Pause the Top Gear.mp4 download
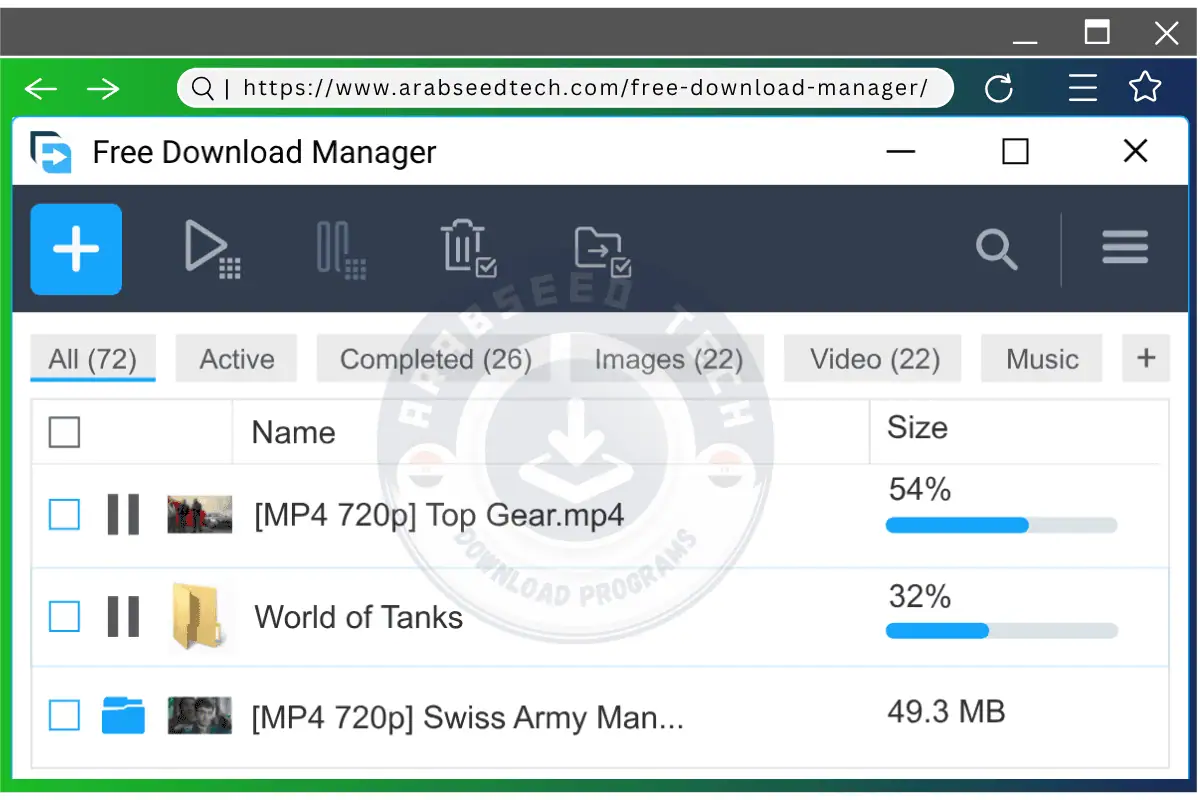 coord(123,515)
